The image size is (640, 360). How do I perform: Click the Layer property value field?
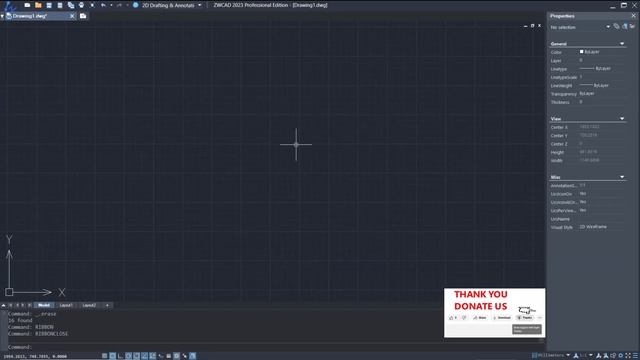pyautogui.click(x=602, y=60)
